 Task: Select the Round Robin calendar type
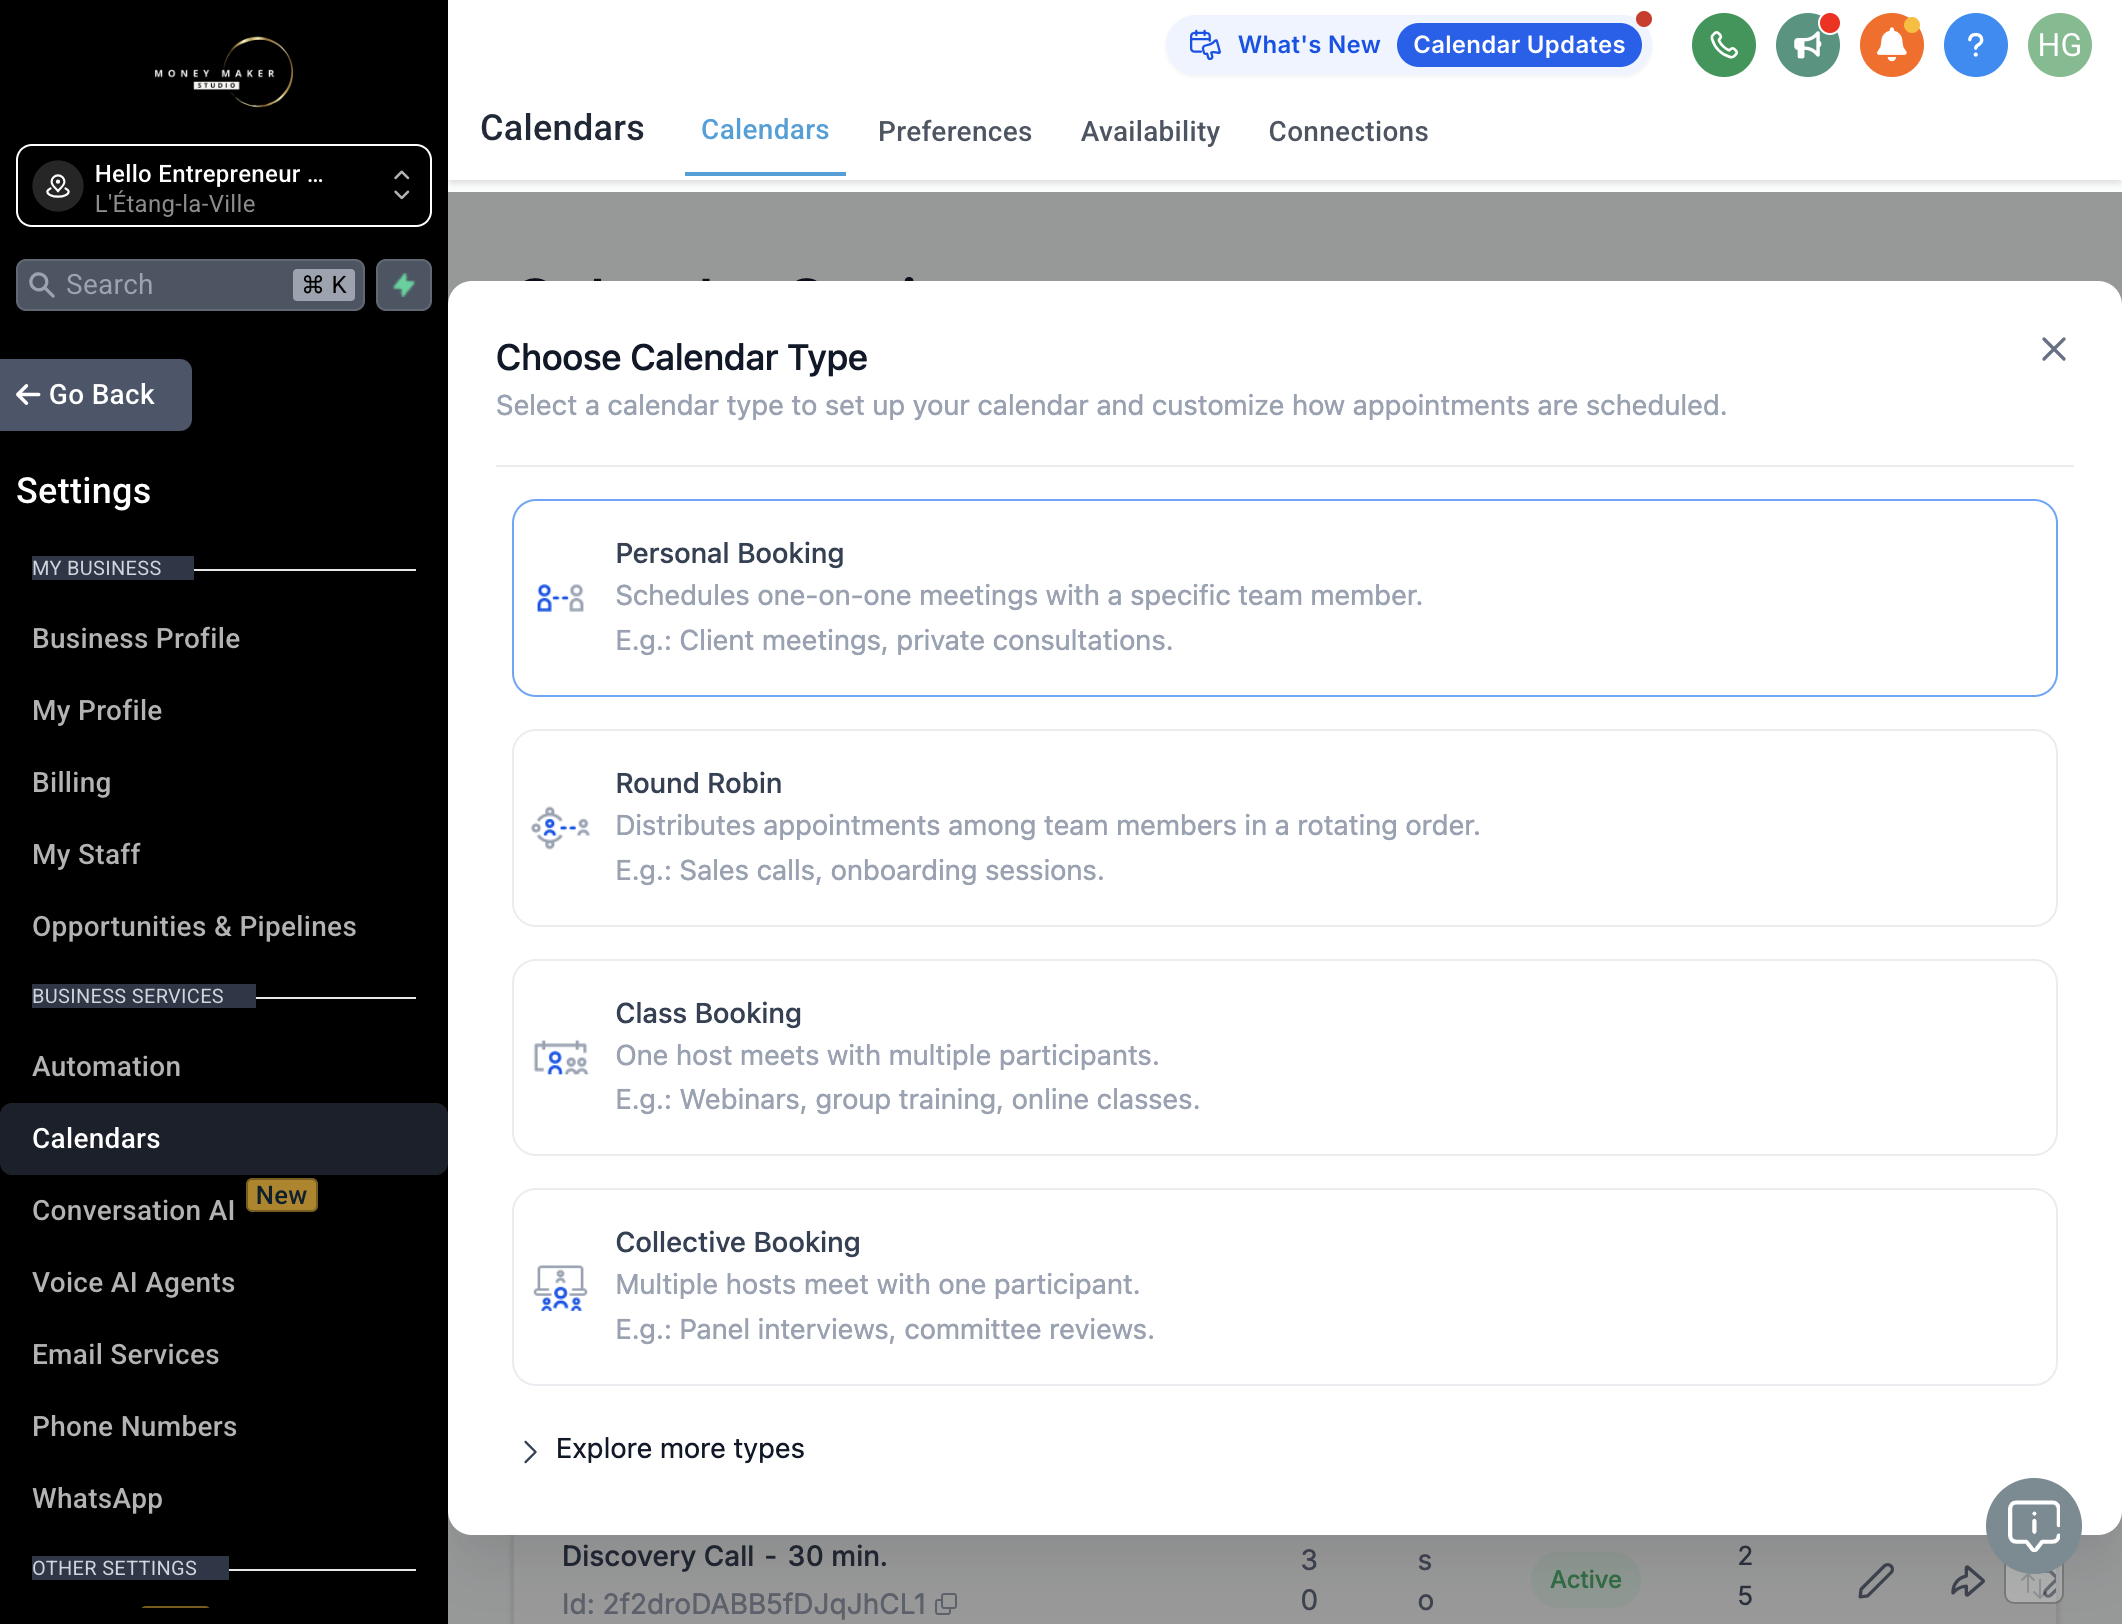[1284, 828]
